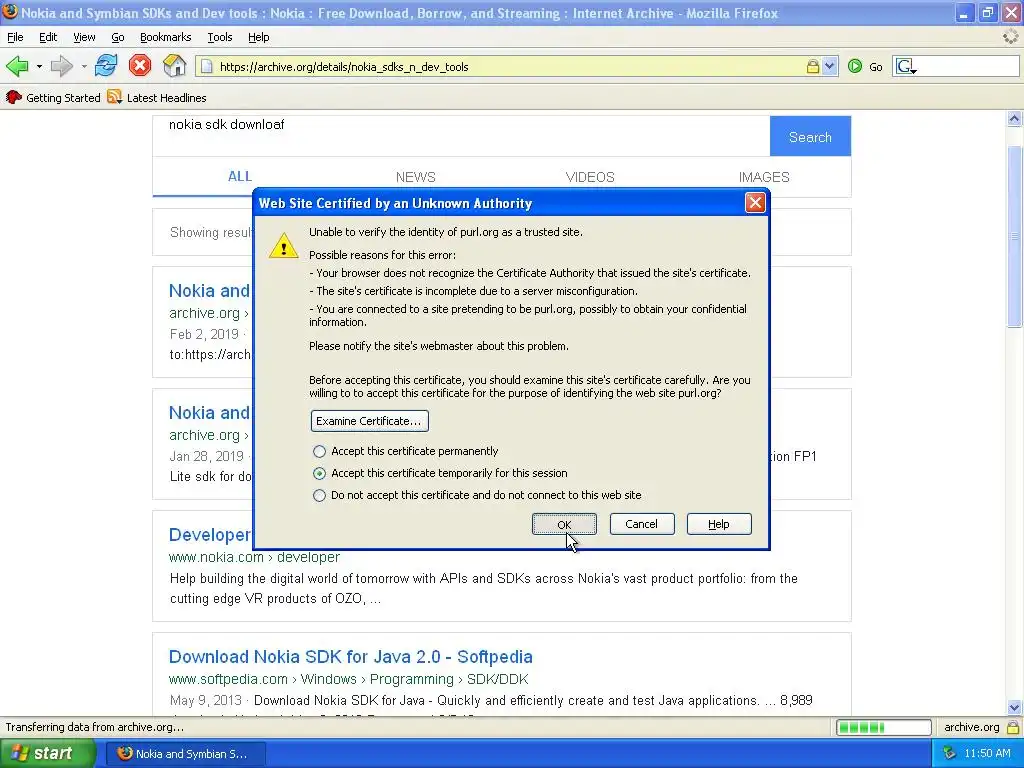
Task: Open the Help menu
Action: [x=259, y=37]
